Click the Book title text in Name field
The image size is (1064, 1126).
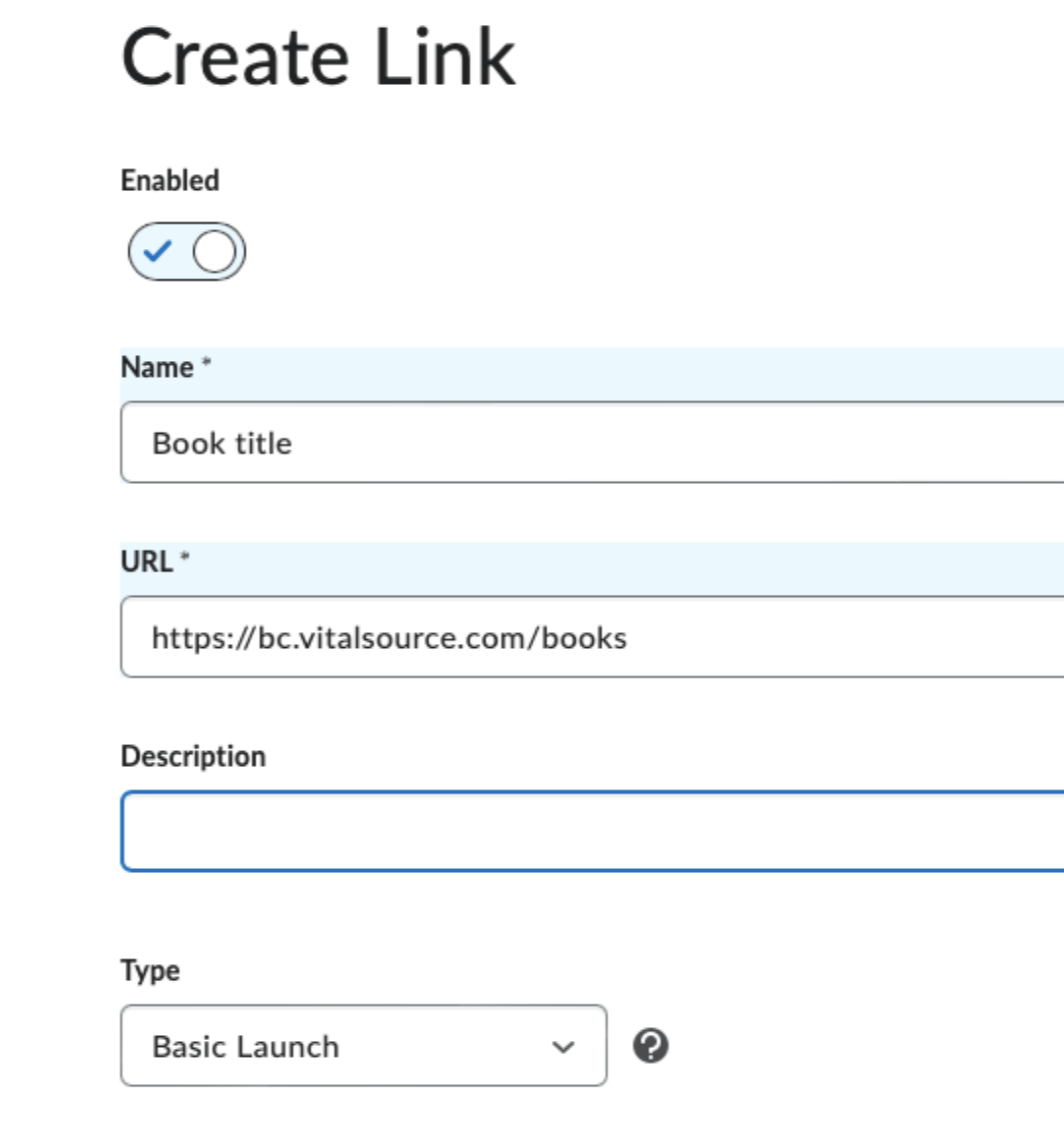[222, 443]
